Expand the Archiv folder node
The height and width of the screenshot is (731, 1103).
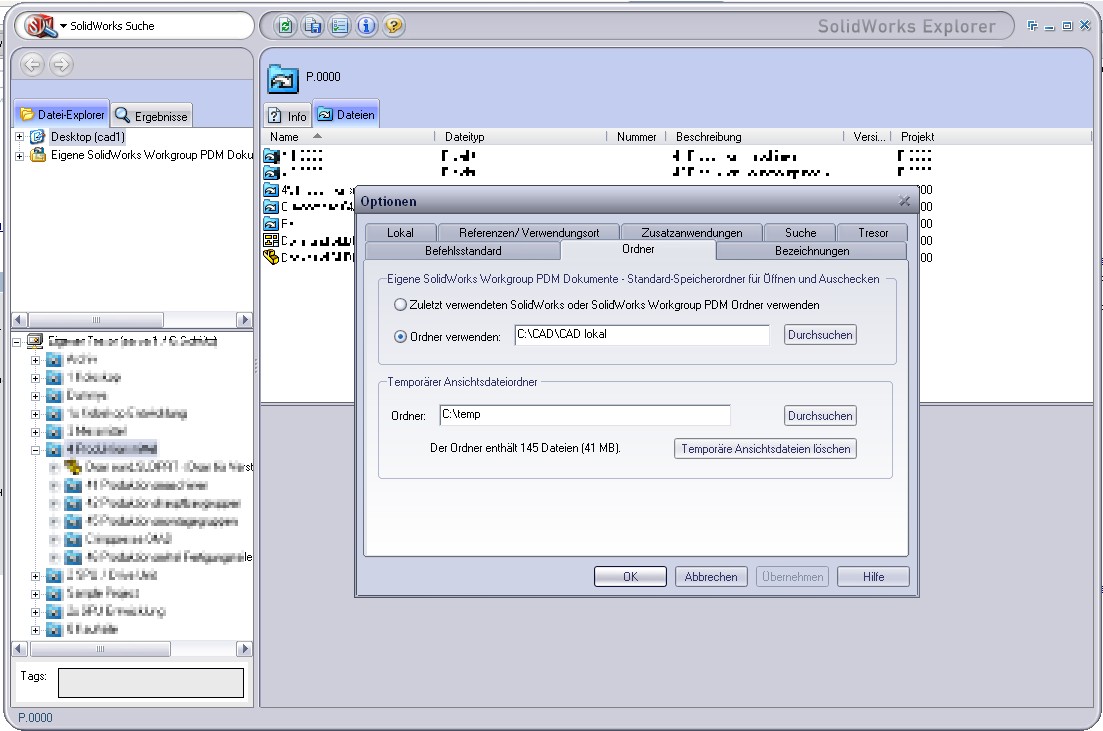coord(35,360)
